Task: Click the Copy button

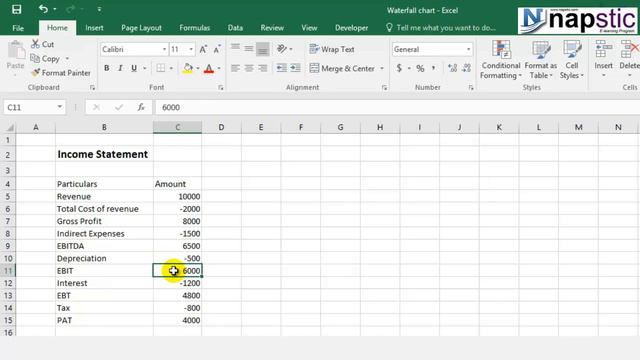Action: pos(46,59)
